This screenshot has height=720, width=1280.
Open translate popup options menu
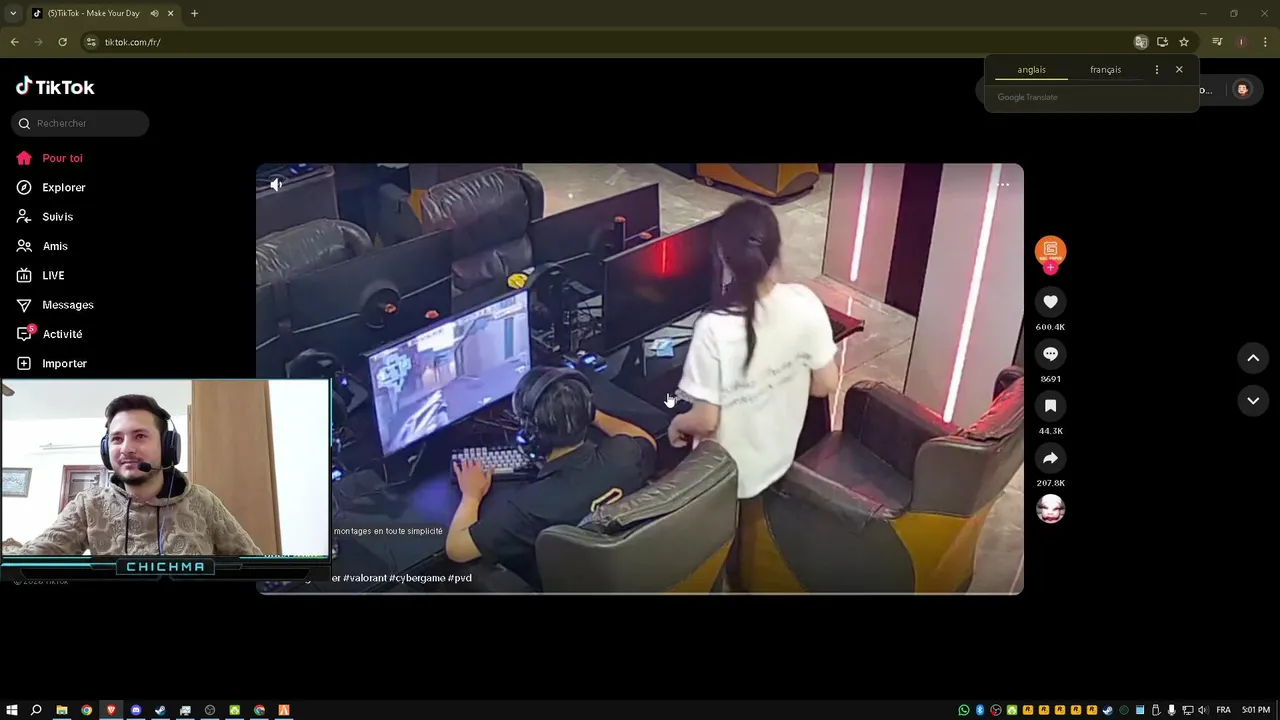pos(1157,70)
